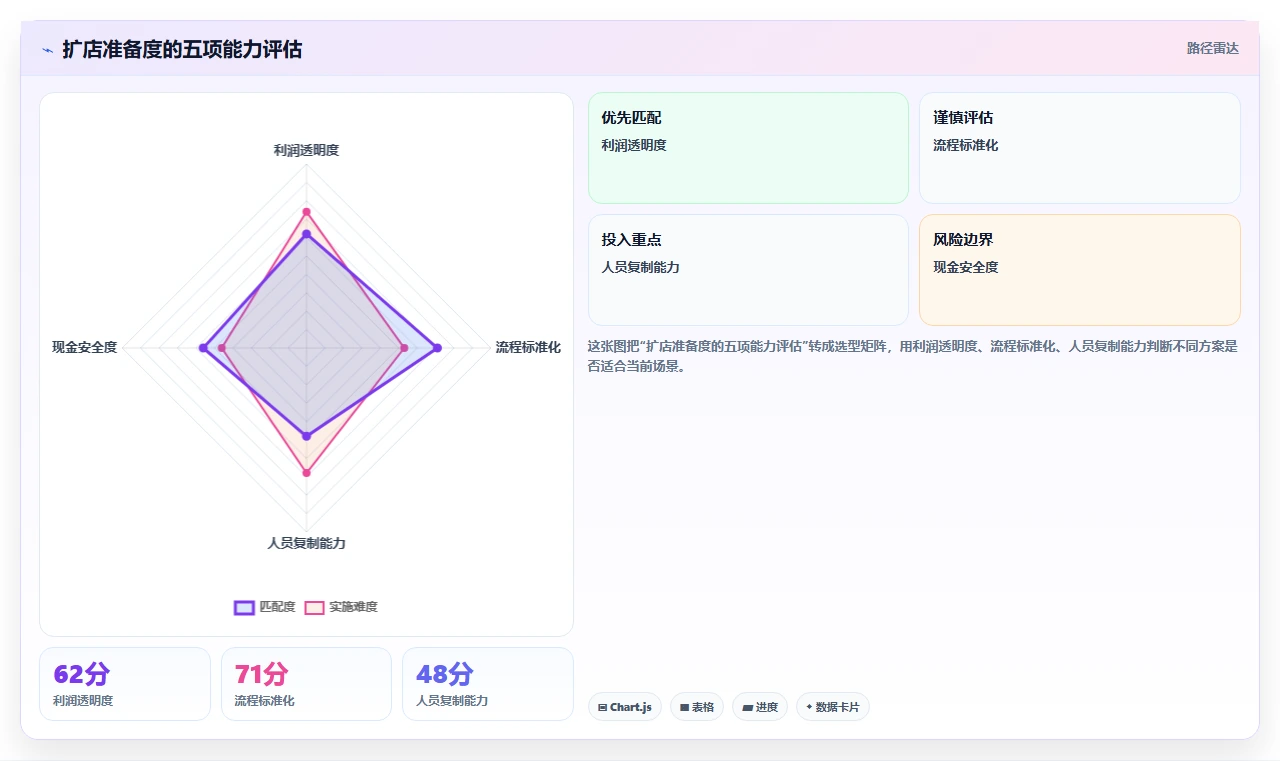Select the 表格 tag chip
Image resolution: width=1280 pixels, height=761 pixels.
click(697, 707)
